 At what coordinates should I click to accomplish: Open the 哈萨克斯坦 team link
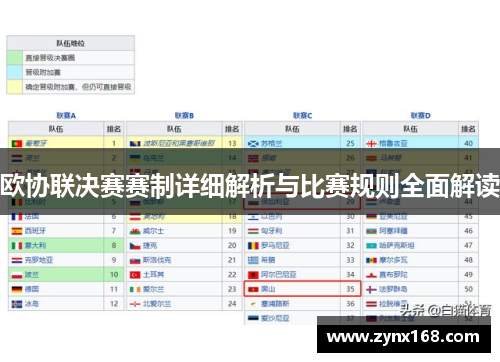click(x=397, y=246)
